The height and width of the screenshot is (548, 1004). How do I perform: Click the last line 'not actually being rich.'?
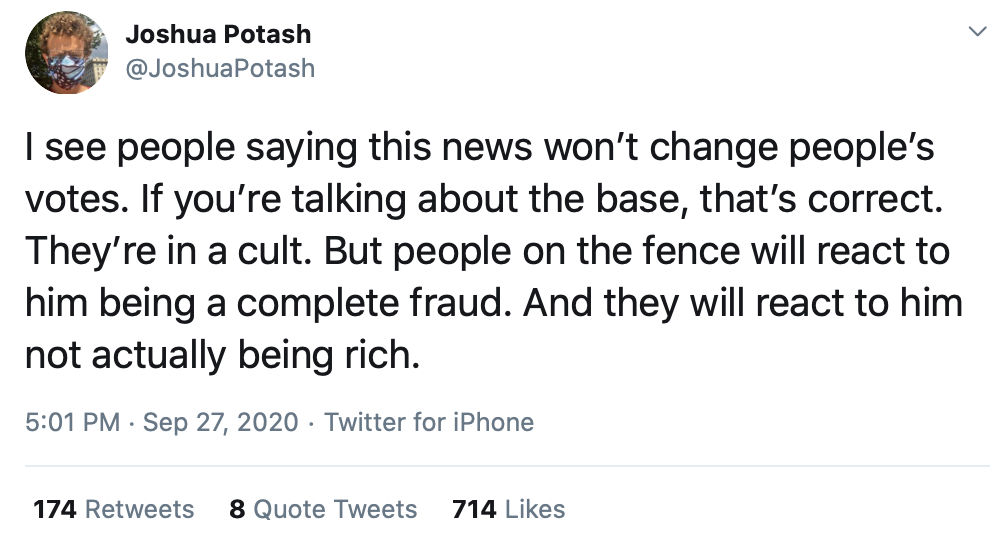[x=220, y=354]
